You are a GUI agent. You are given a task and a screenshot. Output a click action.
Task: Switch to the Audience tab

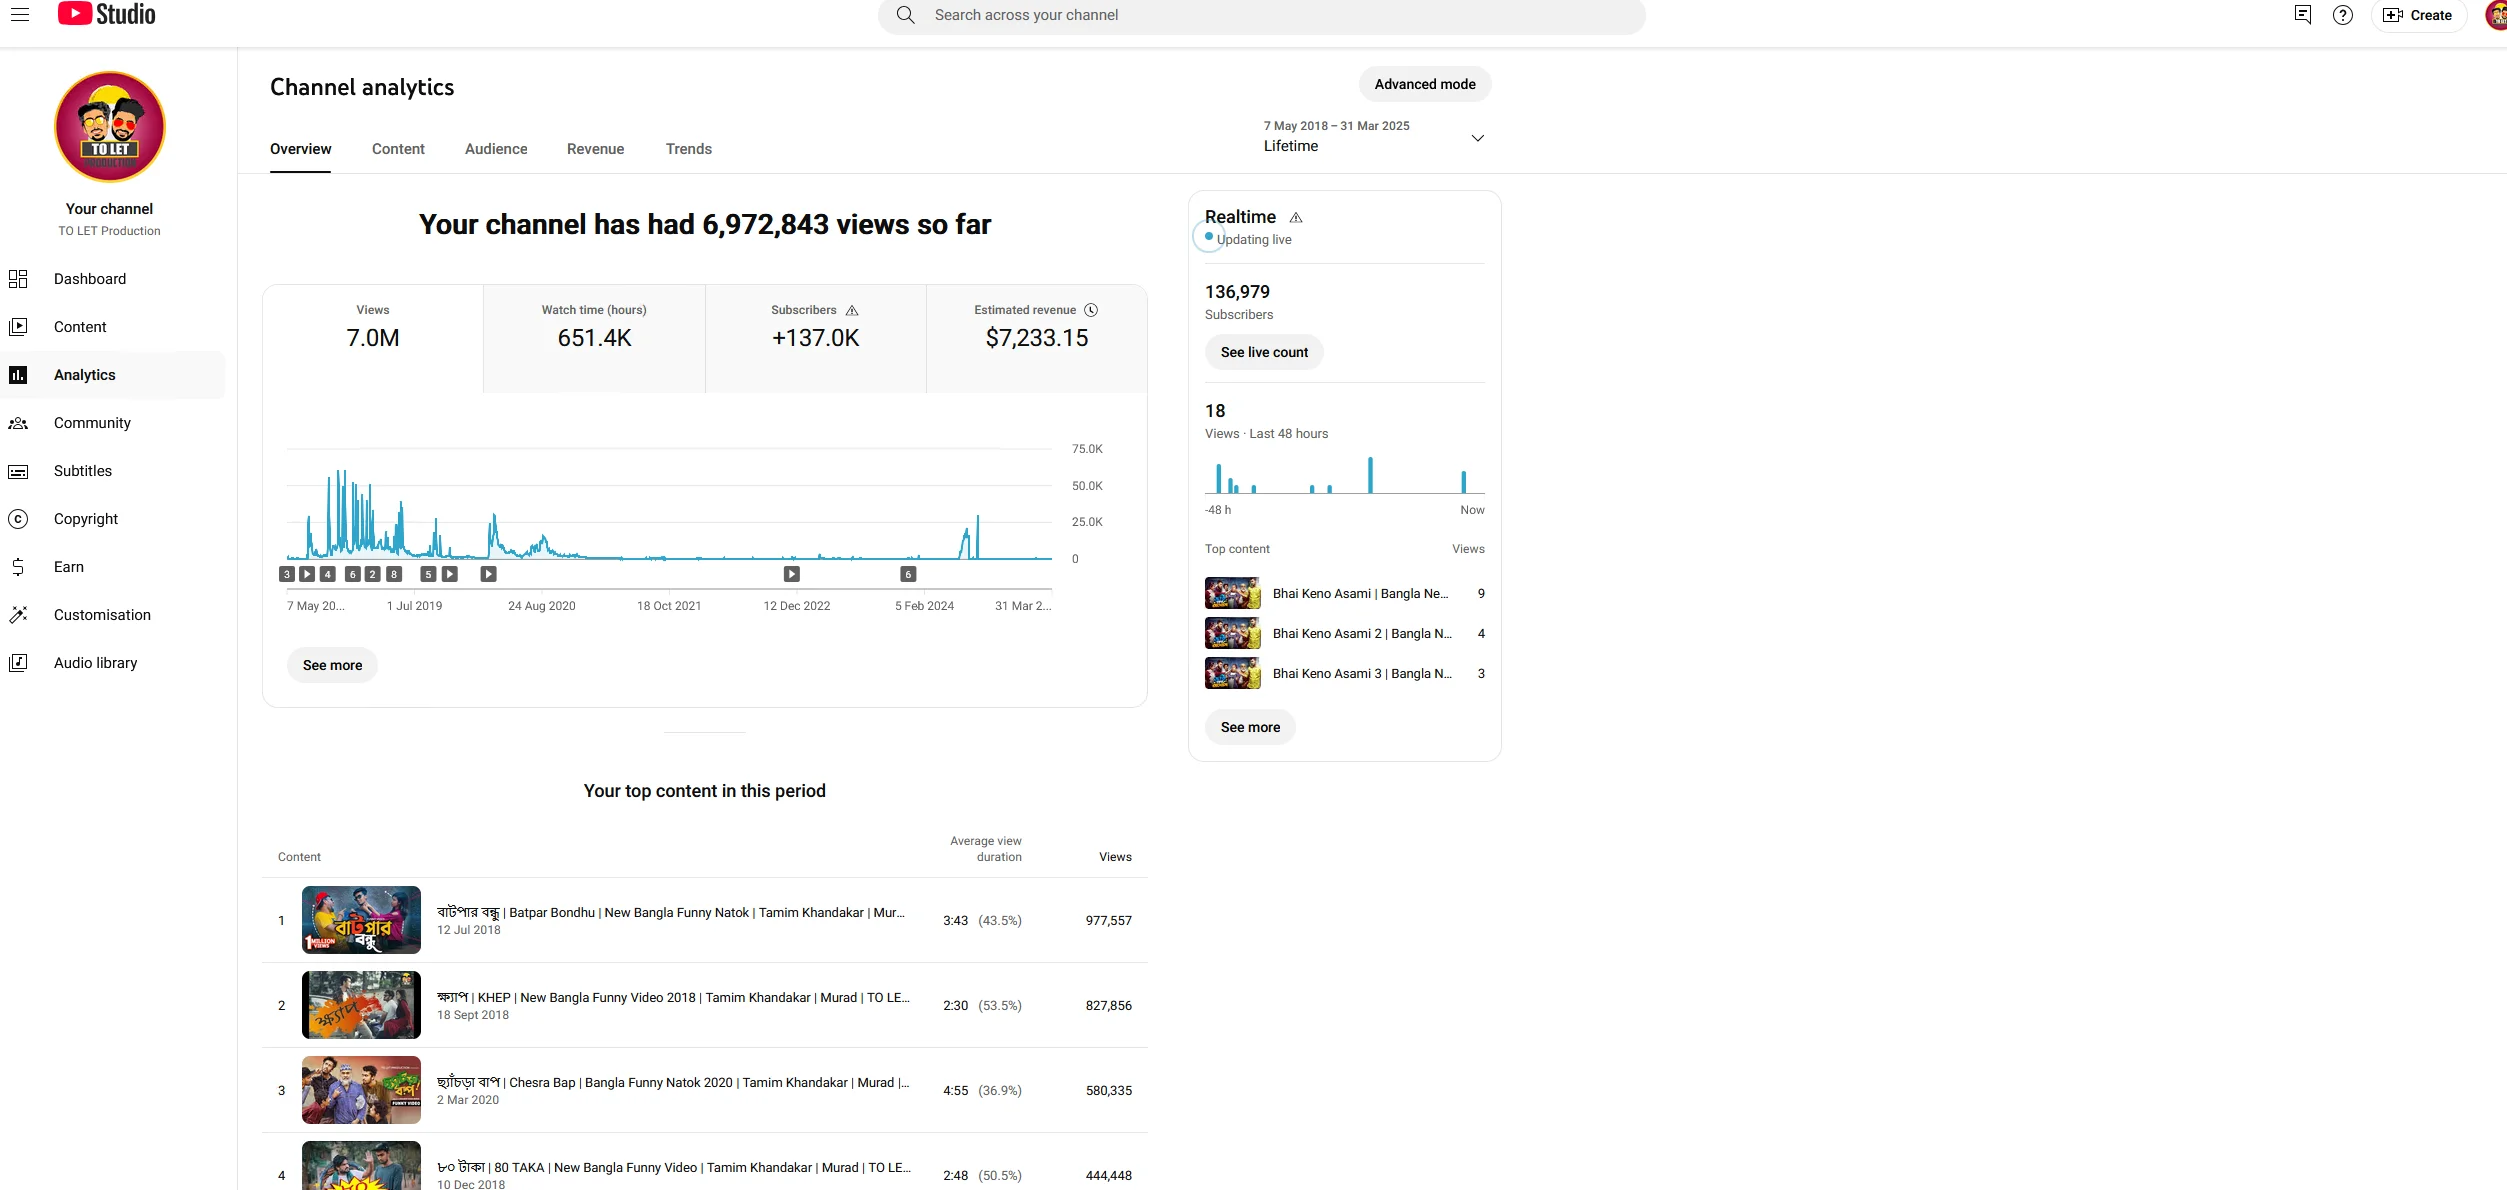pos(496,149)
